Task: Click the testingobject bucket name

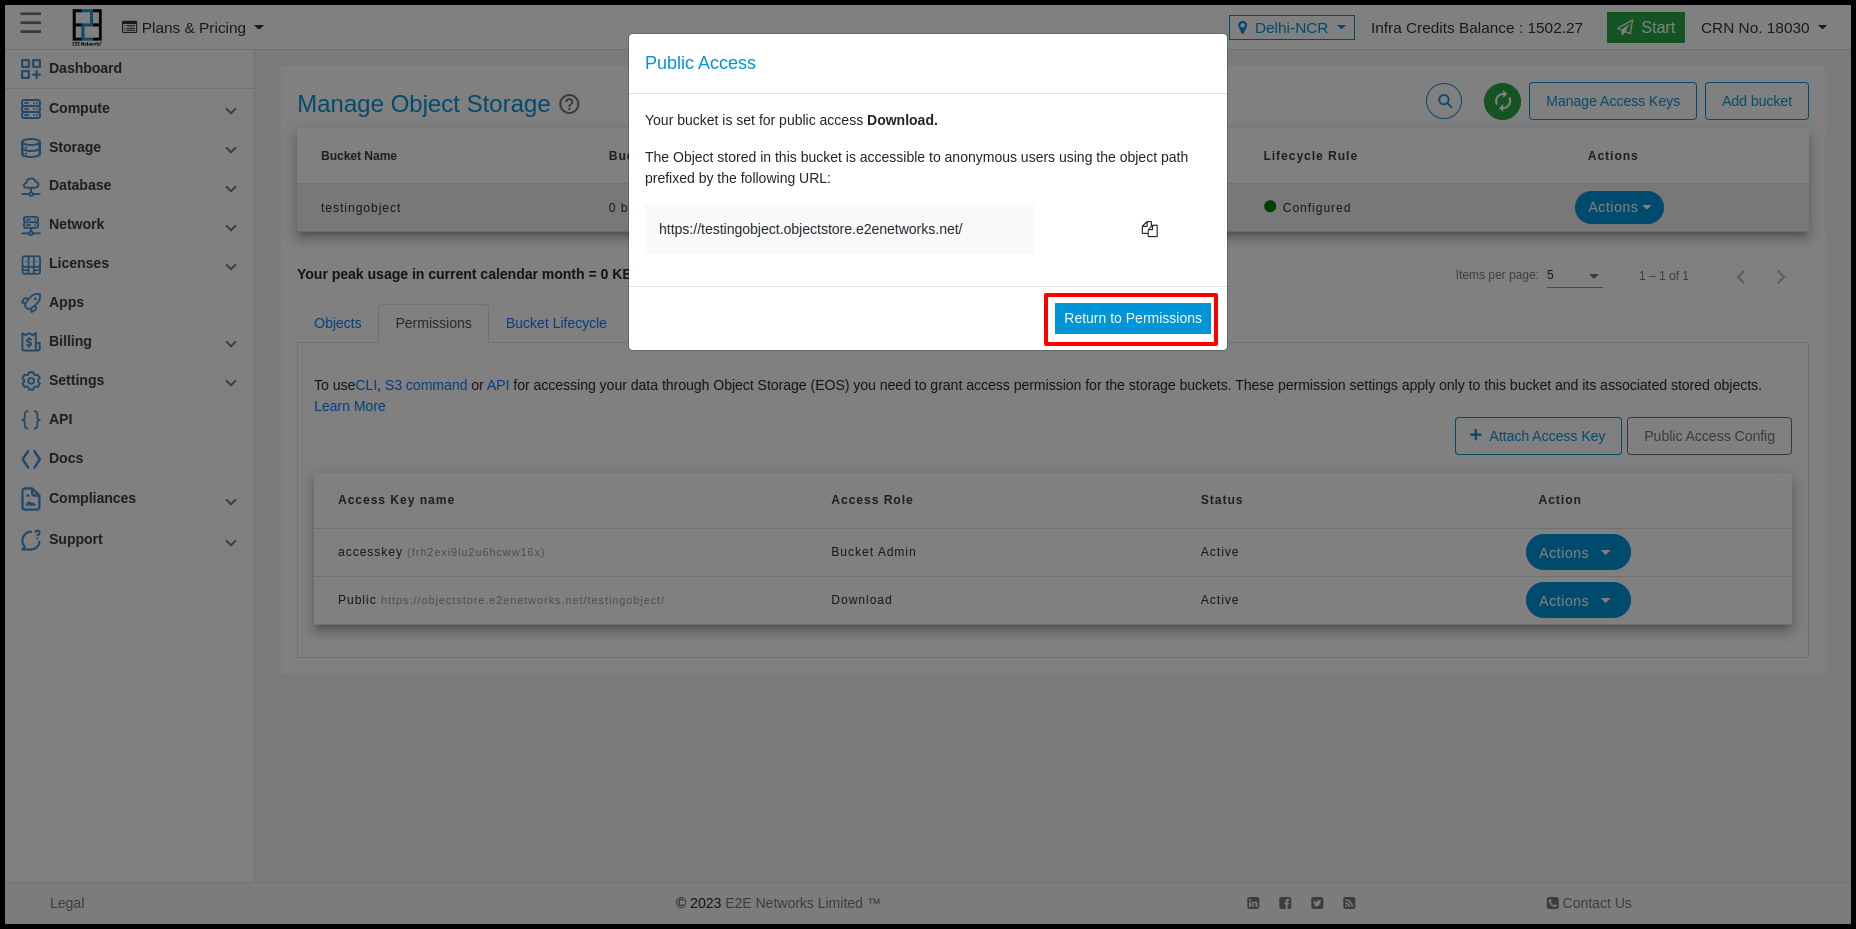Action: pyautogui.click(x=361, y=208)
